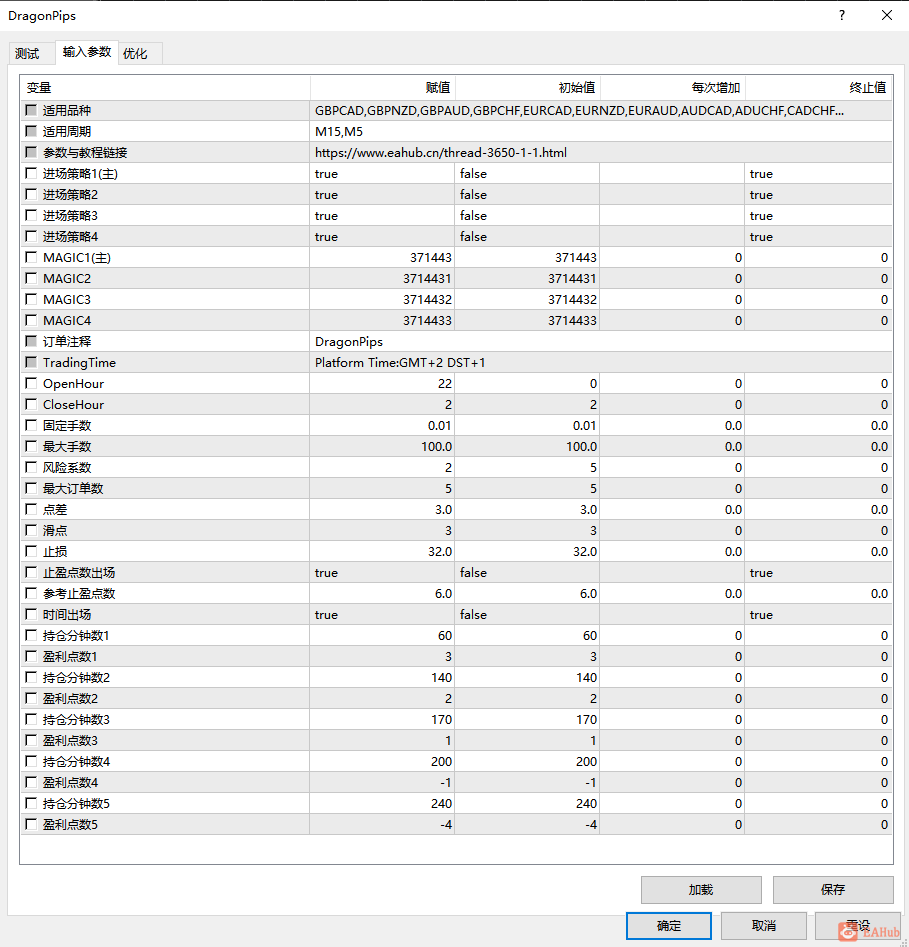Viewport: 909px width, 947px height.
Task: Select the 适用品种 currency pairs value
Action: [x=601, y=111]
